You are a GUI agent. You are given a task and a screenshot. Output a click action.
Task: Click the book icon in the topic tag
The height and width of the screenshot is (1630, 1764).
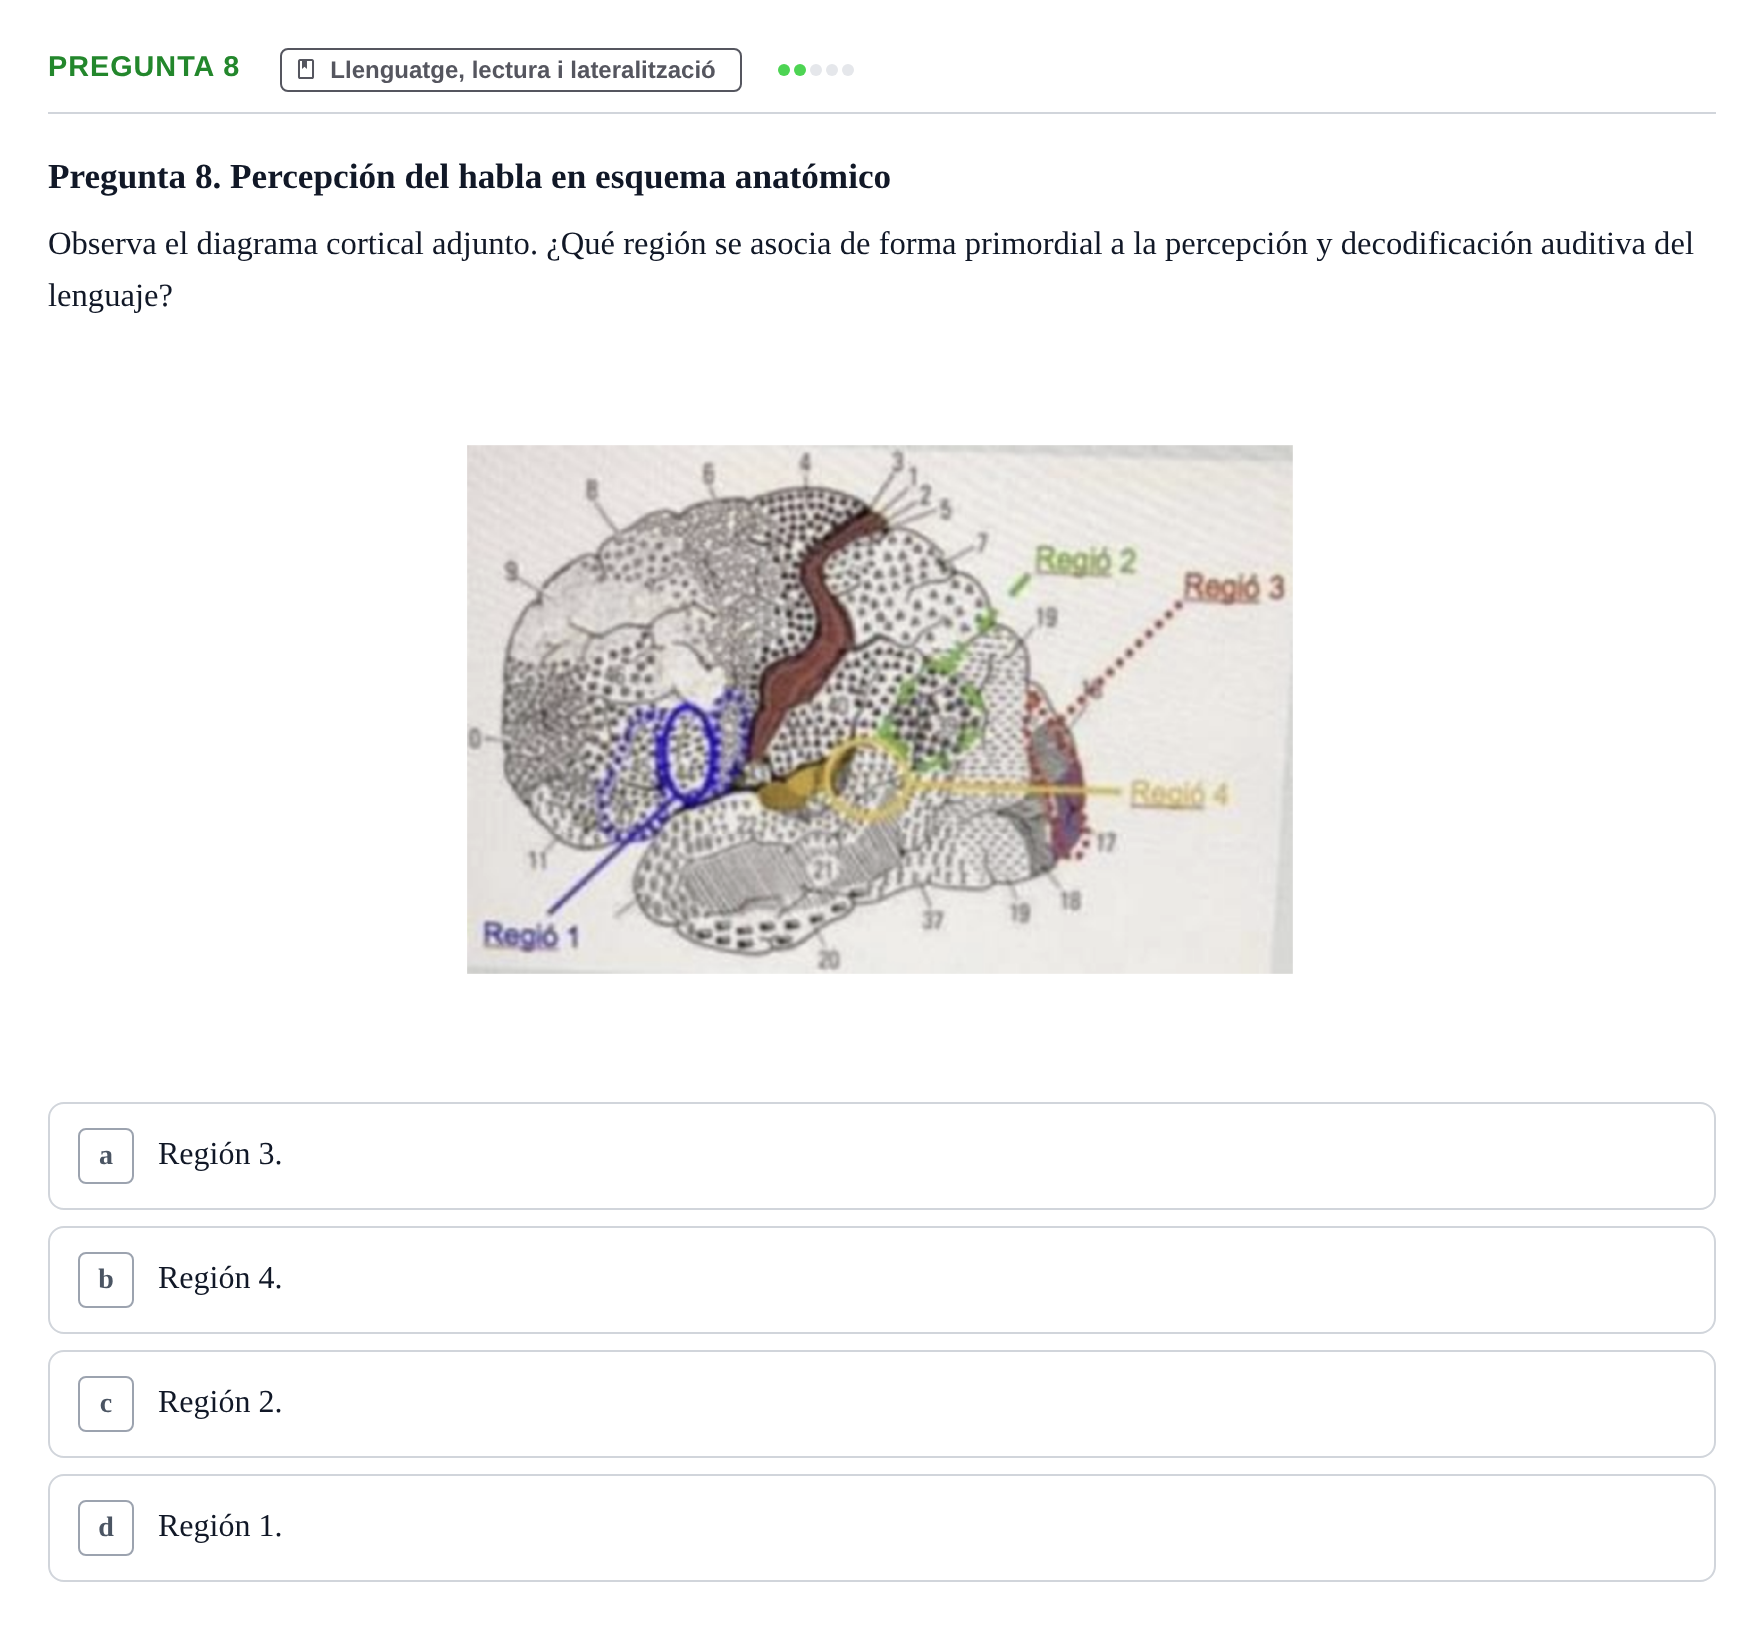[x=307, y=70]
